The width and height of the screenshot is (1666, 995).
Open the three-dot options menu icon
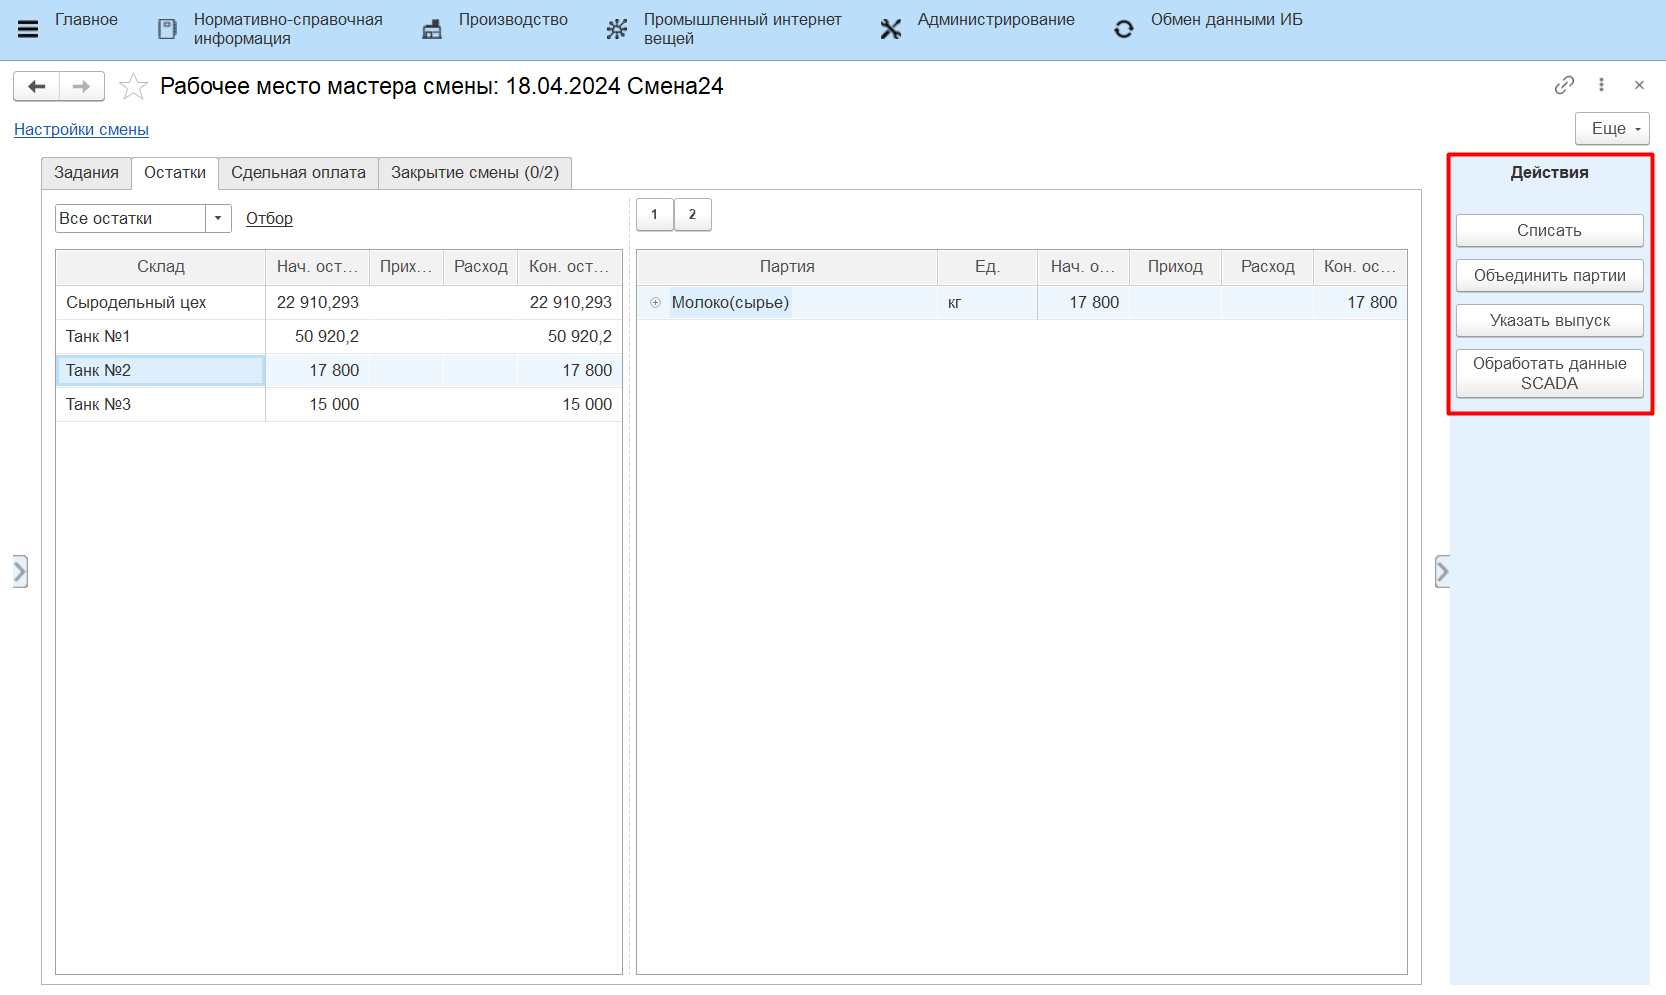[1601, 85]
